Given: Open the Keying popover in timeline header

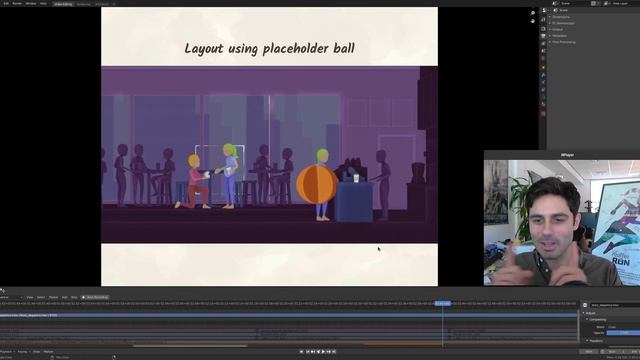Looking at the screenshot, I should tap(23, 351).
